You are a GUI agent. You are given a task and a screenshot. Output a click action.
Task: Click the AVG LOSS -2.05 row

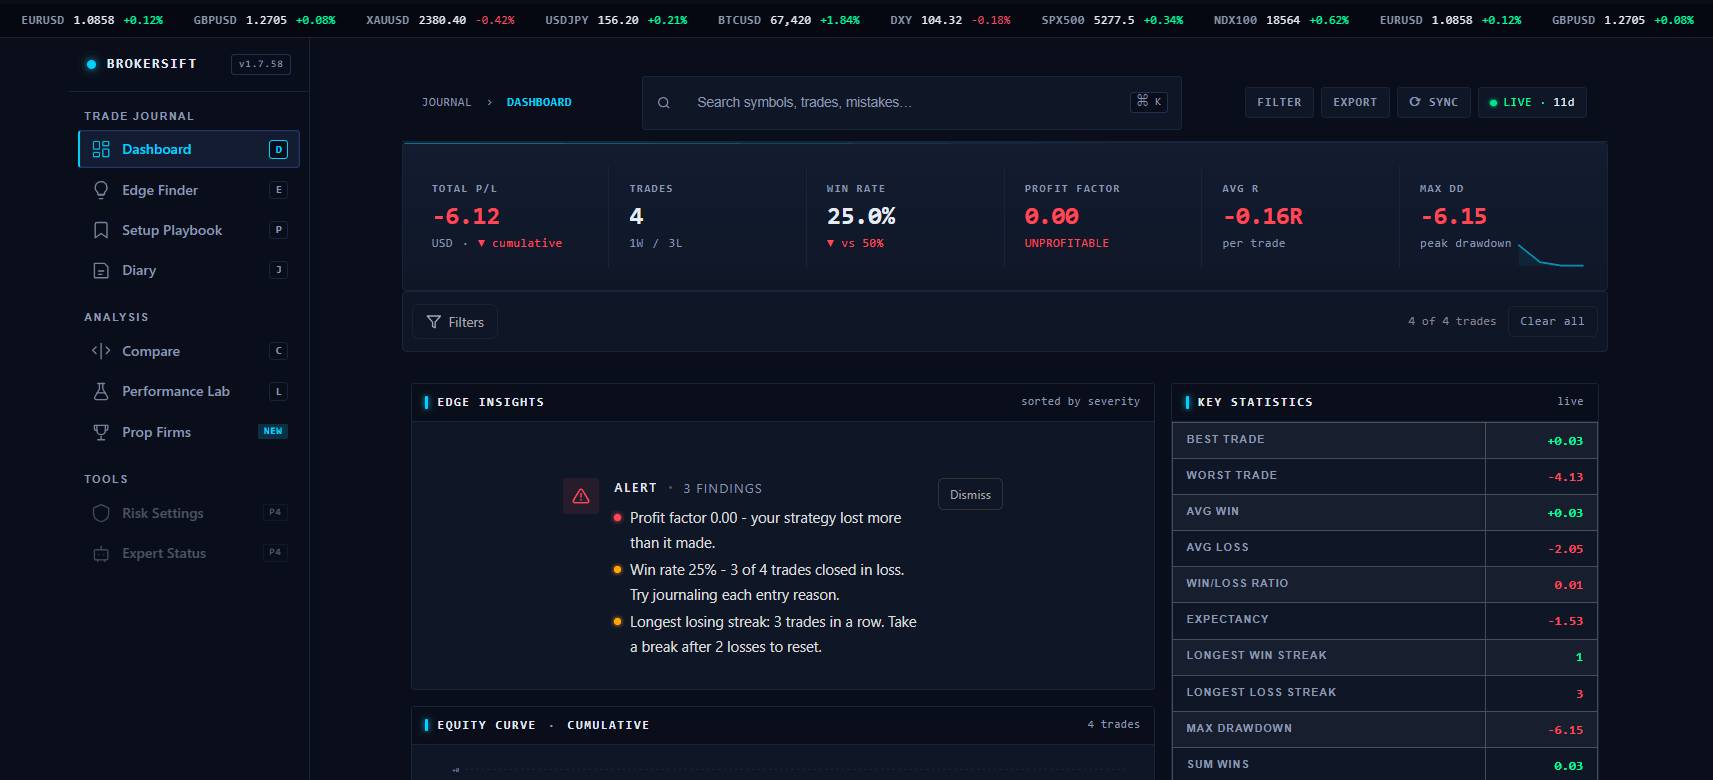[1385, 548]
